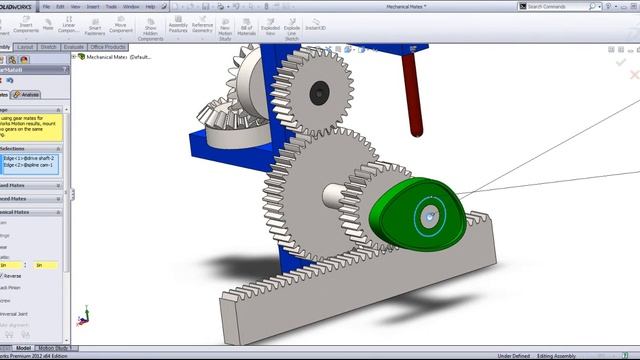Expand the Mechanical Mates tree node
This screenshot has height=360, width=640.
click(x=74, y=57)
